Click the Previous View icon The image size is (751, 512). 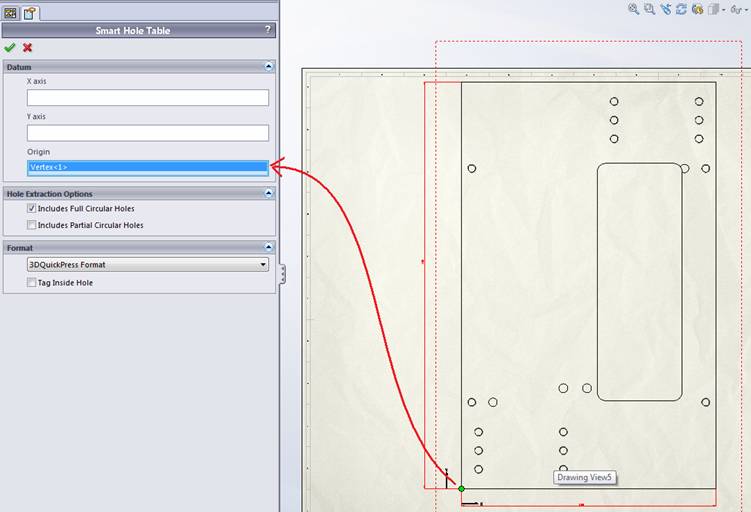666,9
